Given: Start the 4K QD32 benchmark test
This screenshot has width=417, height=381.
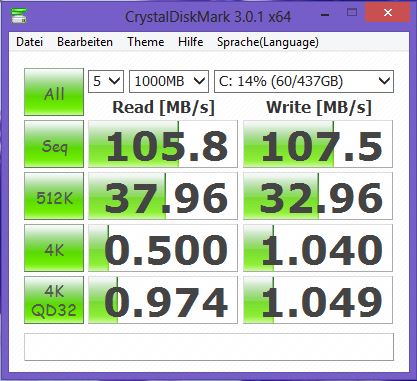Looking at the screenshot, I should pos(54,300).
